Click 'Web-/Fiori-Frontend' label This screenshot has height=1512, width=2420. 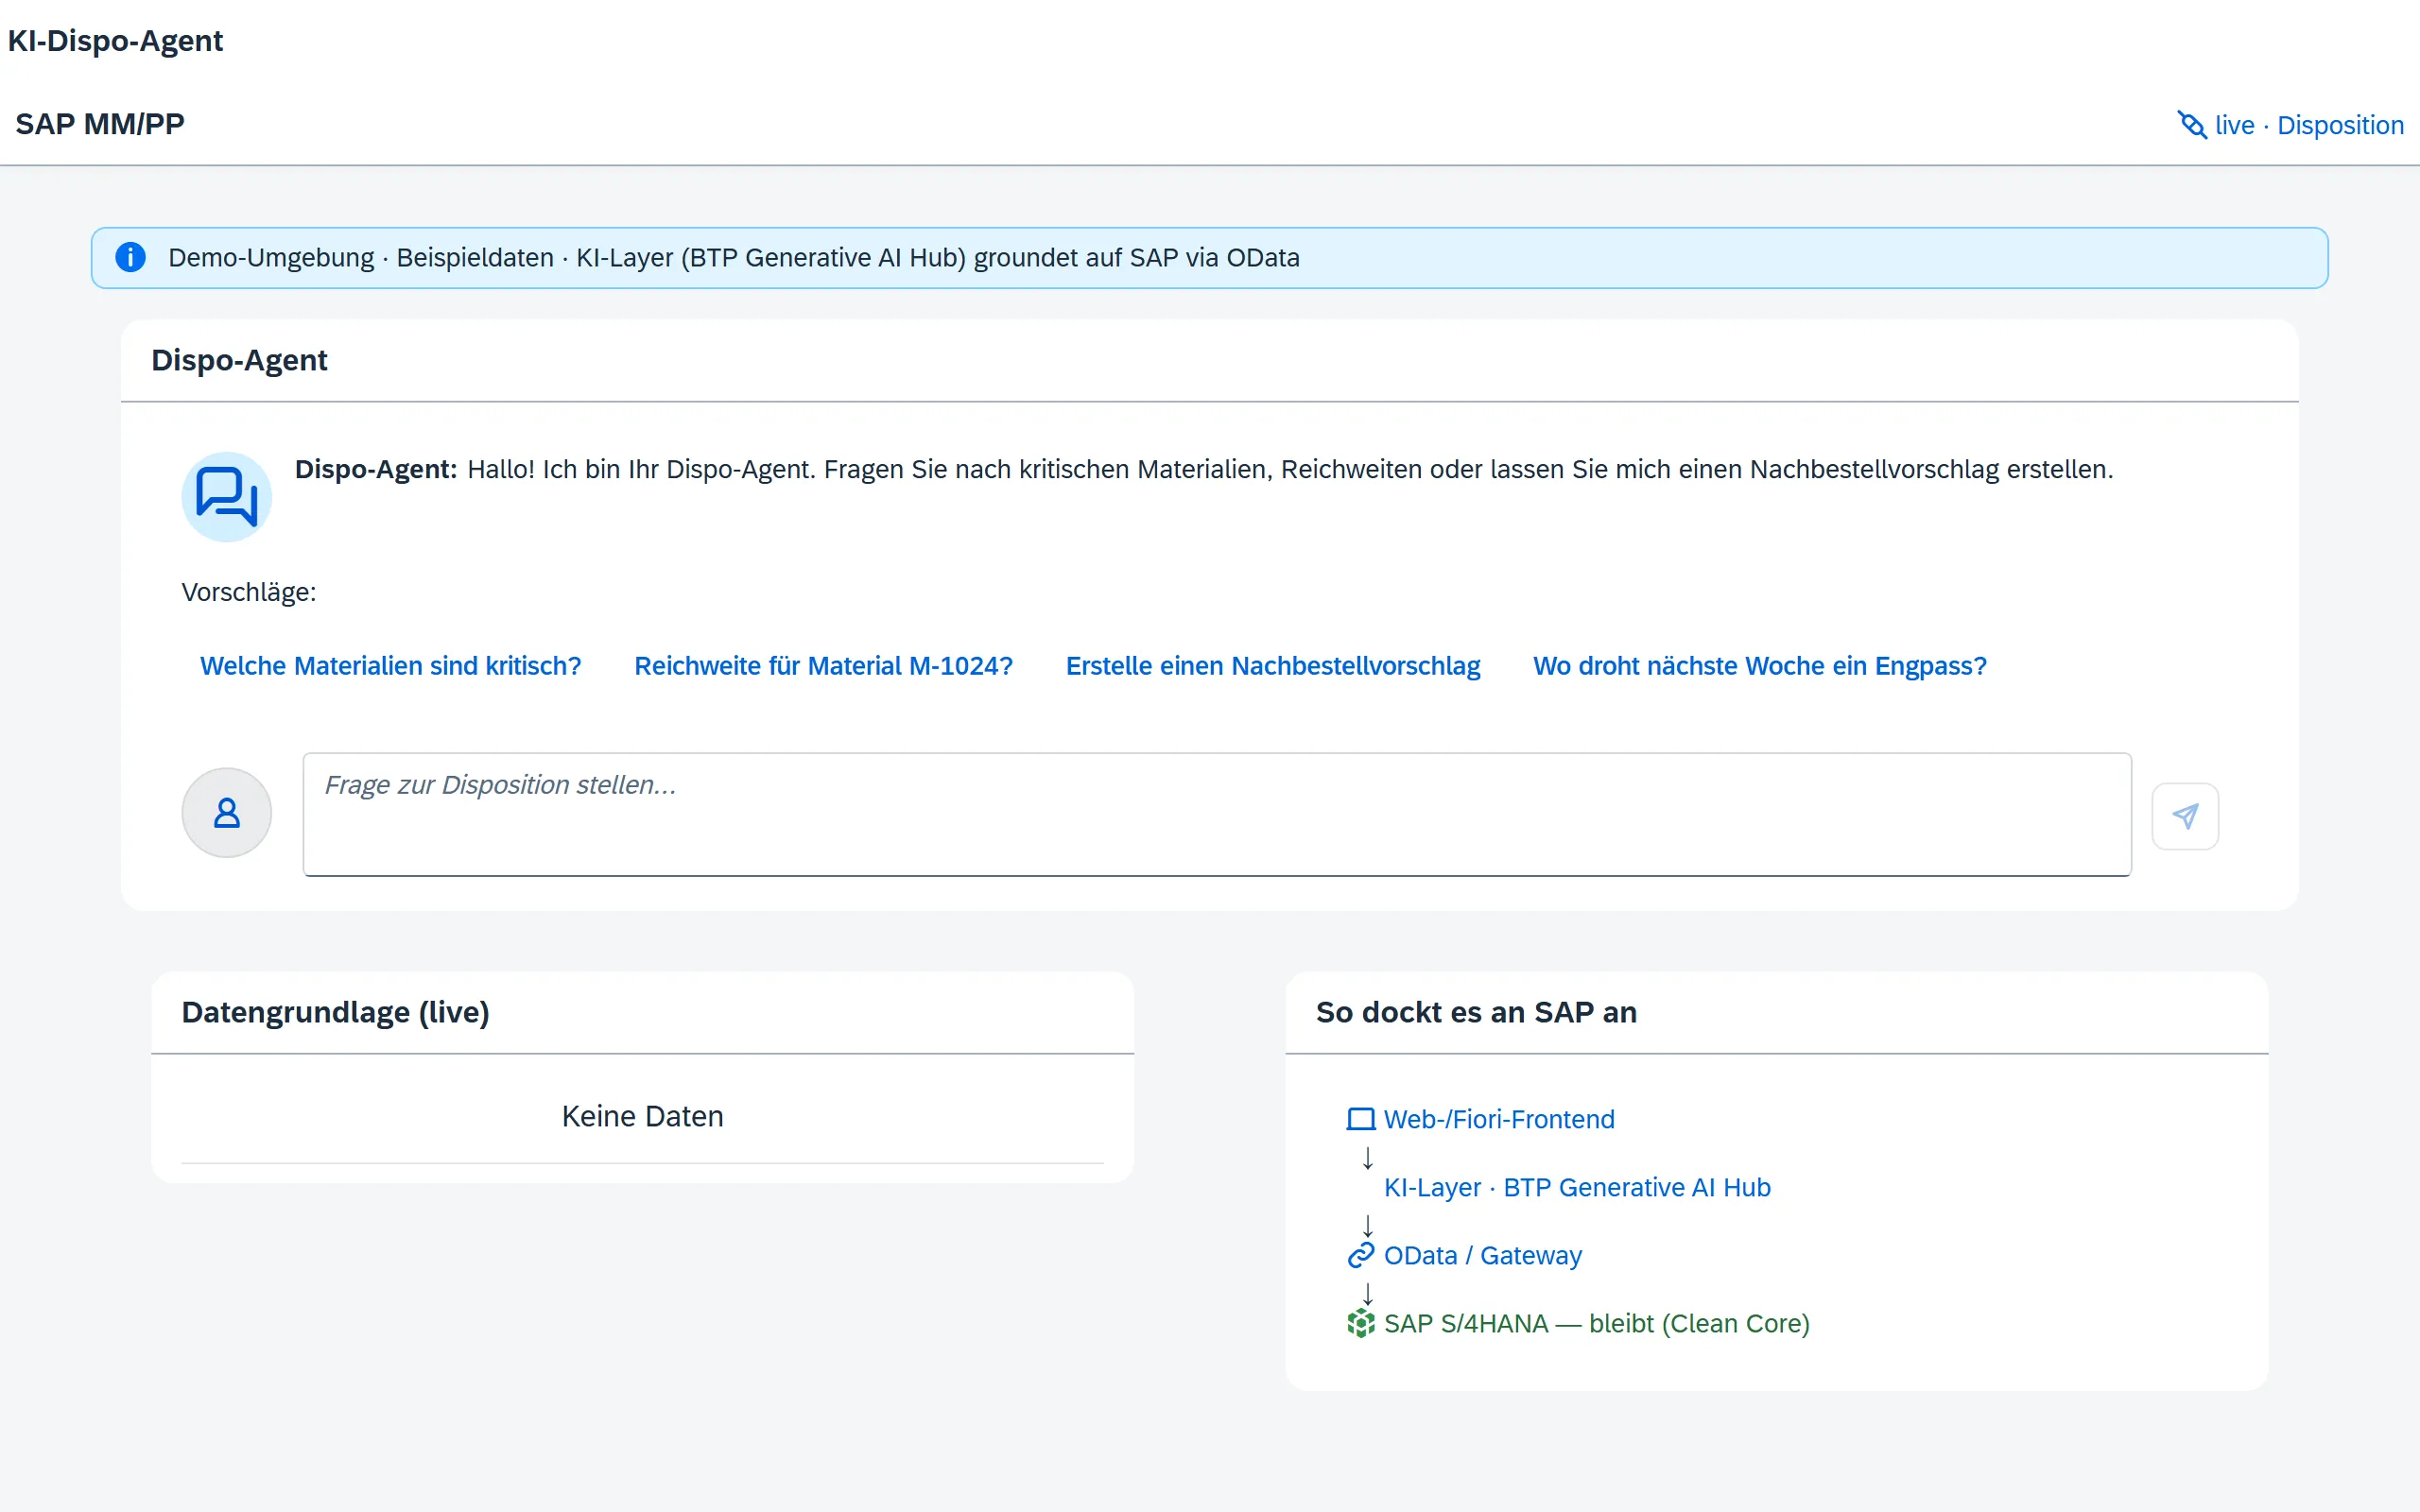tap(1499, 1119)
